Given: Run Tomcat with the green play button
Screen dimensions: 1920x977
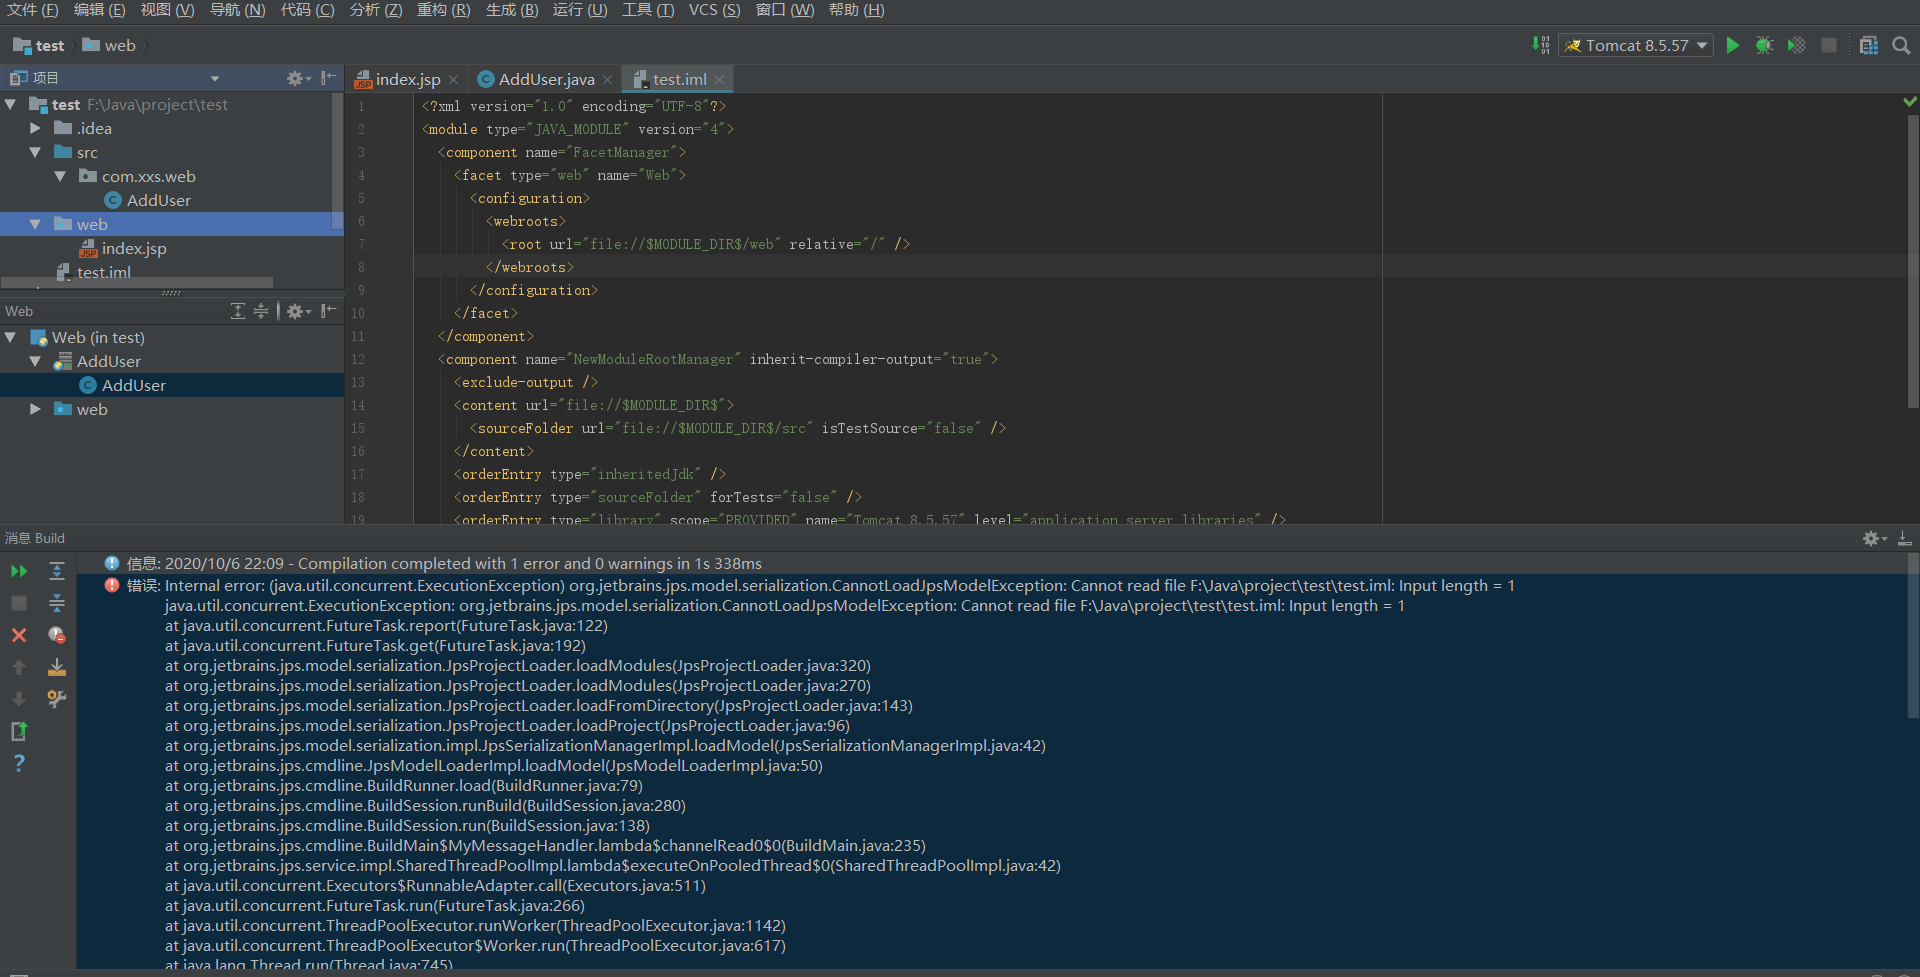Looking at the screenshot, I should click(1733, 45).
